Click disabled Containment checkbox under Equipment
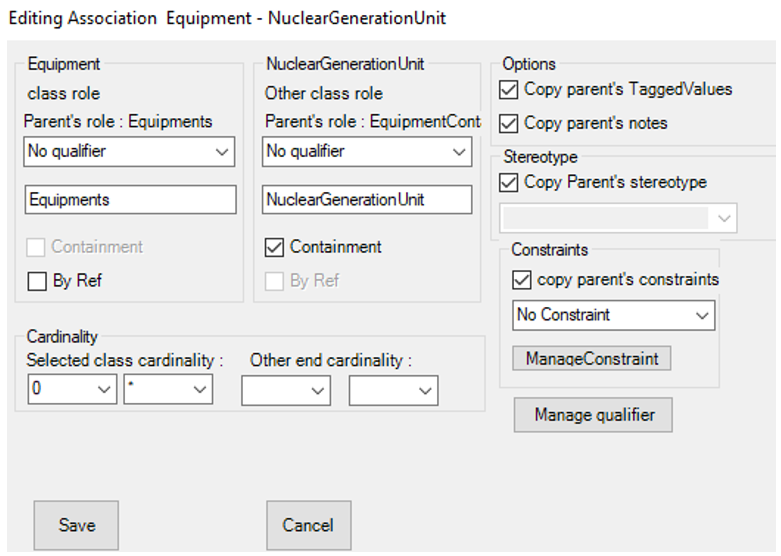This screenshot has width=781, height=556. click(x=36, y=248)
